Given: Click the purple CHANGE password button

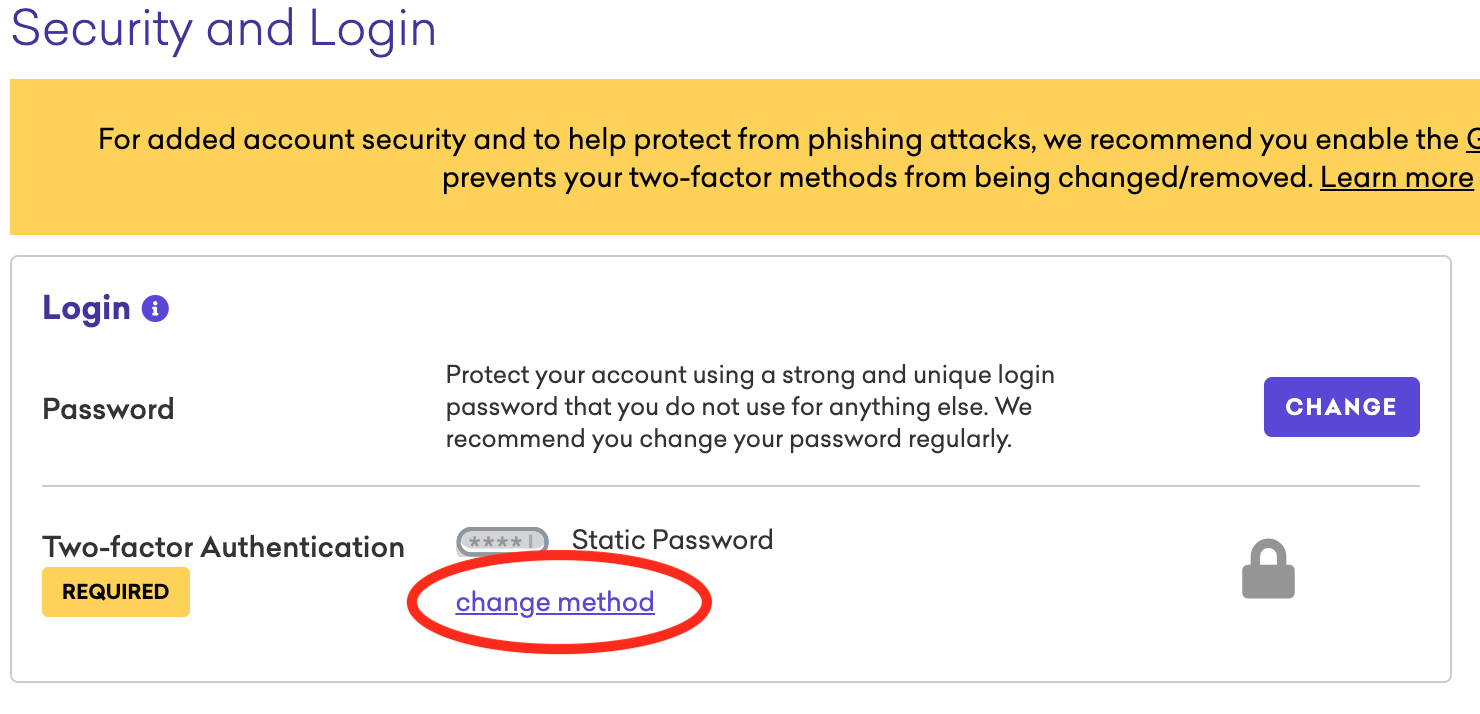Looking at the screenshot, I should coord(1341,407).
